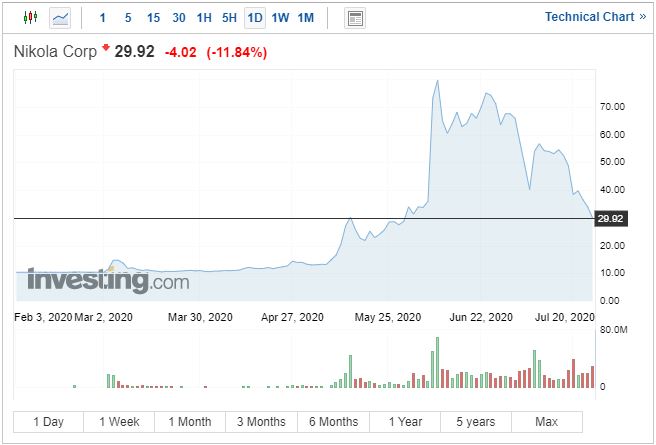Show the 5 years range
Image resolution: width=656 pixels, height=445 pixels.
coord(476,422)
